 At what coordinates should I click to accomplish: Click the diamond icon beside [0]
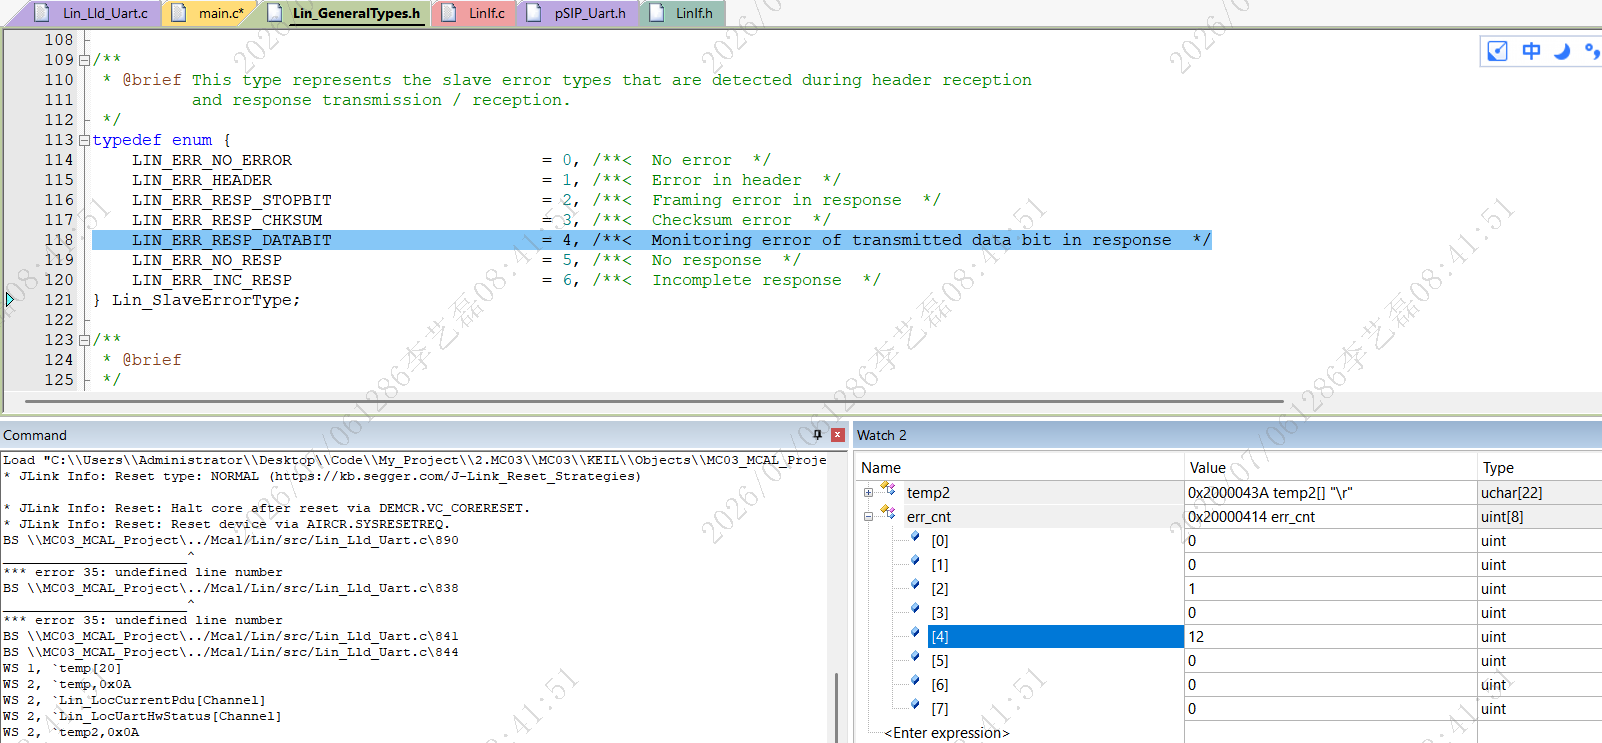(x=915, y=538)
